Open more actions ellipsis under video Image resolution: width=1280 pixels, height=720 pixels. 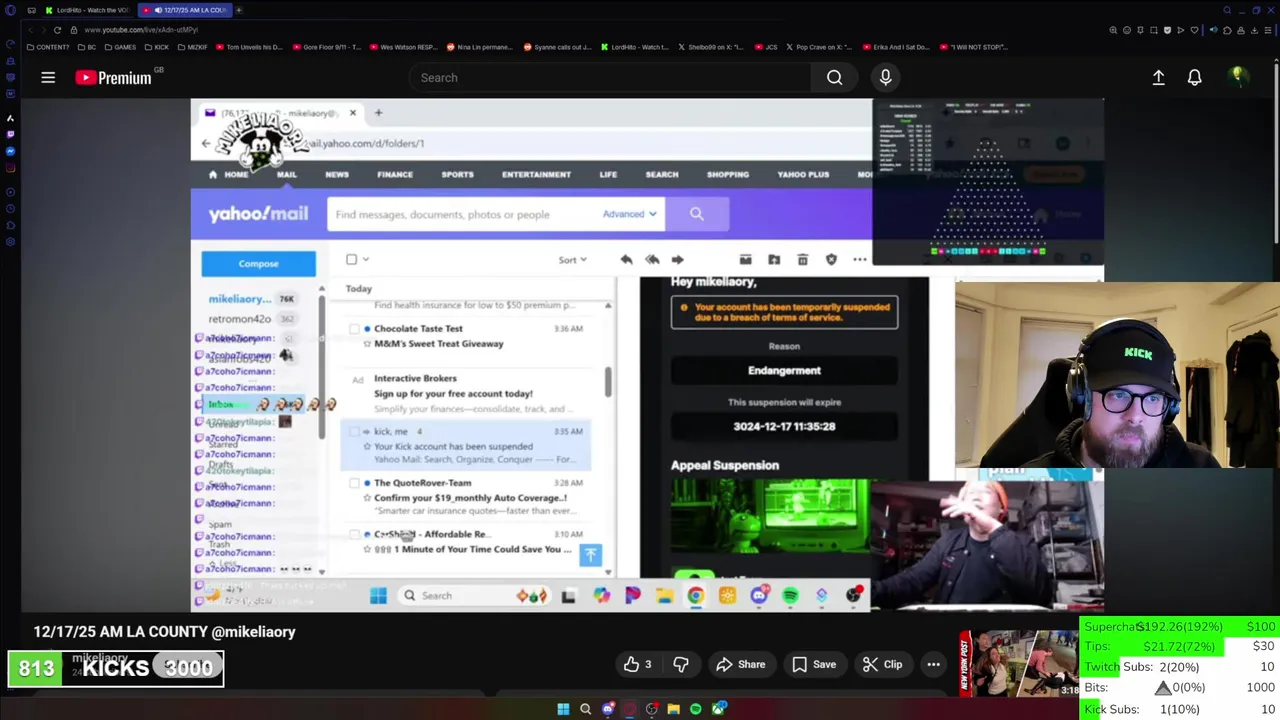[x=933, y=664]
